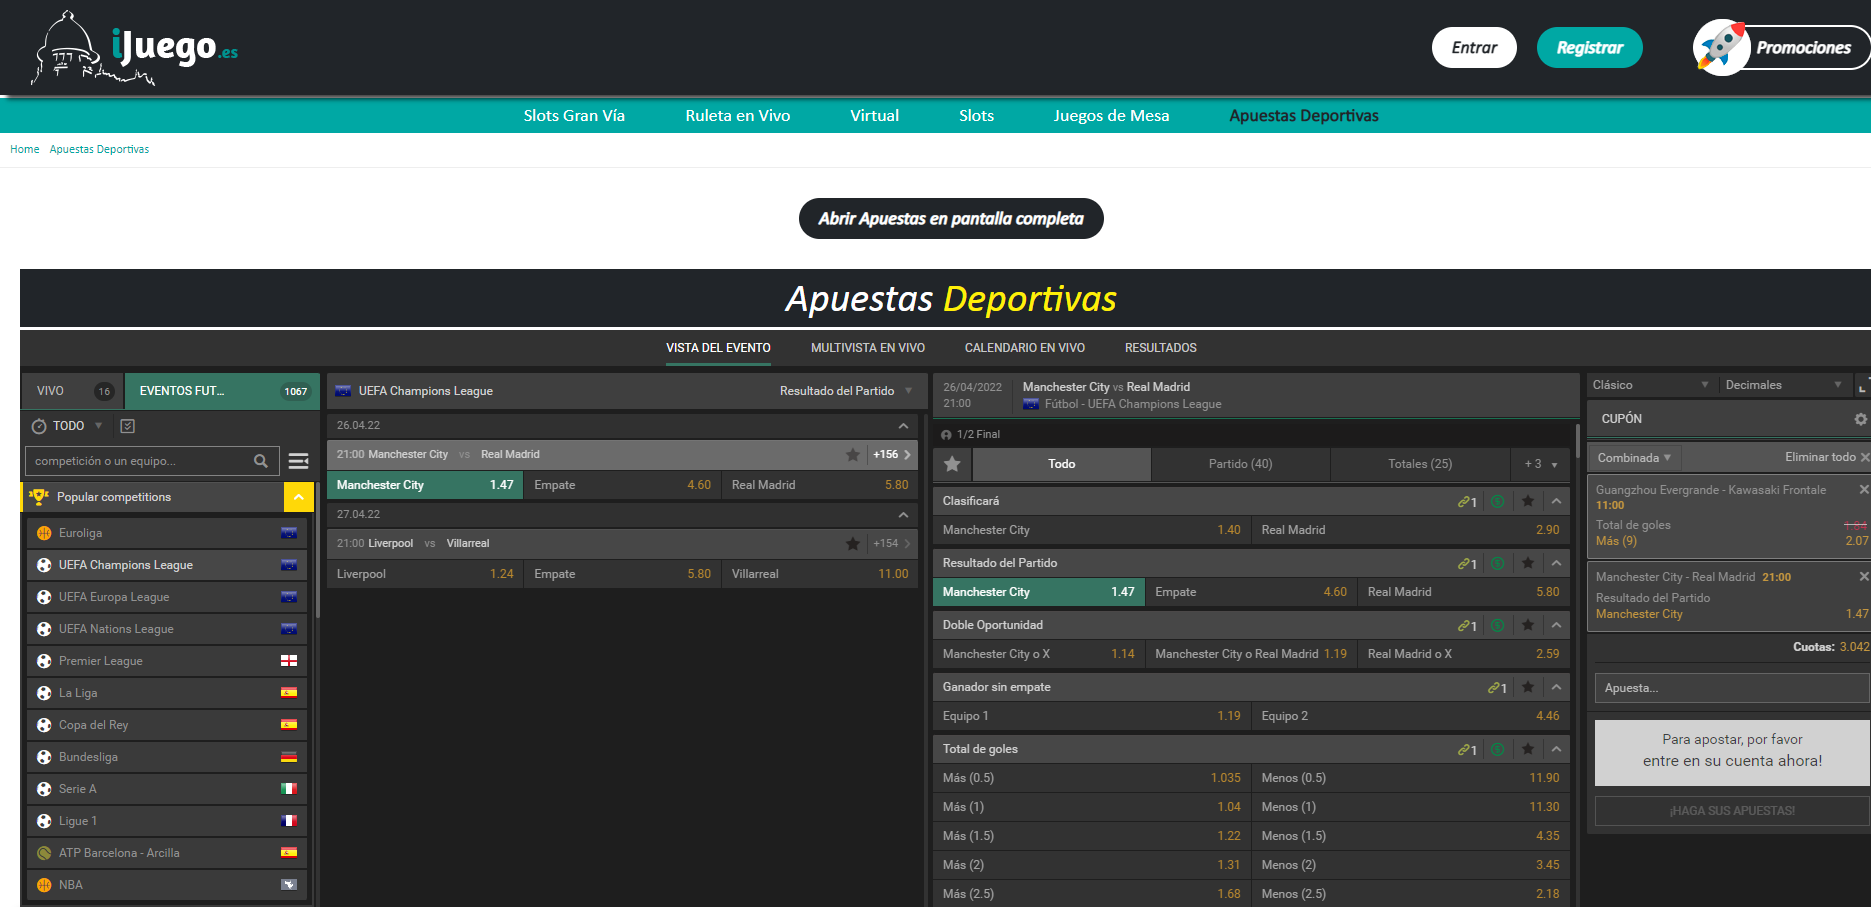
Task: Toggle Empate 4.60 in Resultado del Partido market
Action: pos(1250,592)
